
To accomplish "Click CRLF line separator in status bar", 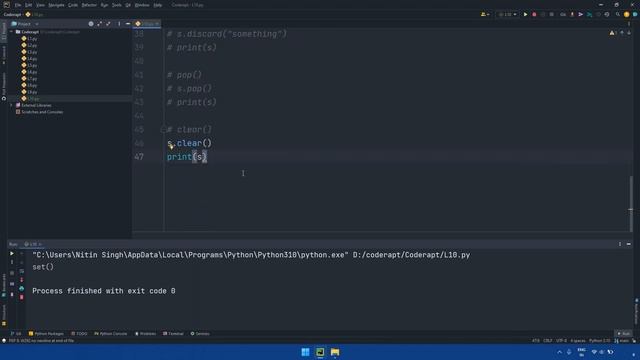I will 548,340.
